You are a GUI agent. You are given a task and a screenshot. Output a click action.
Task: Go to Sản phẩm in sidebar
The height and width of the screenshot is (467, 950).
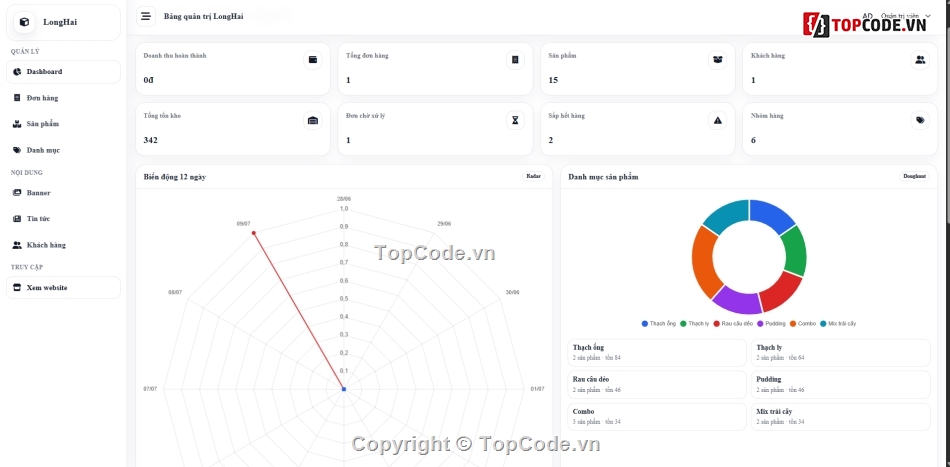tap(64, 124)
